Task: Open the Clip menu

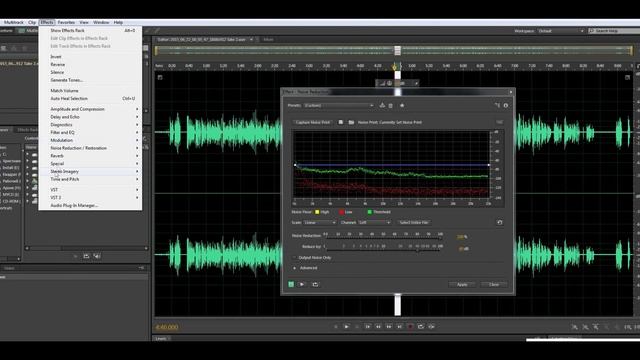Action: tap(32, 22)
